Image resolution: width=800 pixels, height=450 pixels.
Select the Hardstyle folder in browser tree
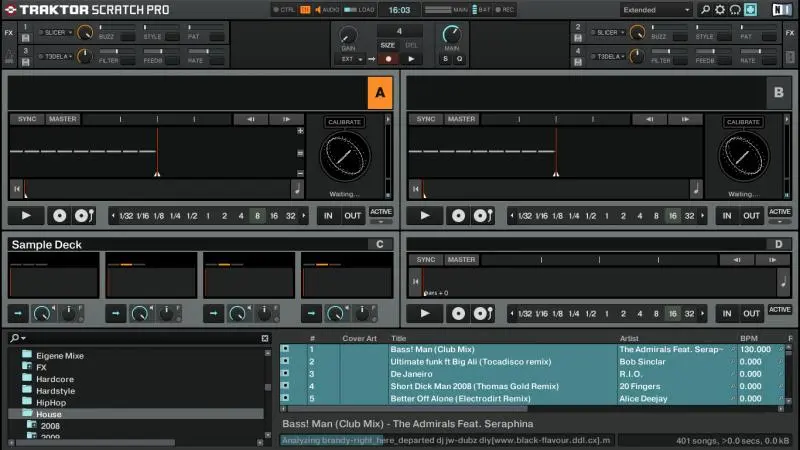(57, 391)
